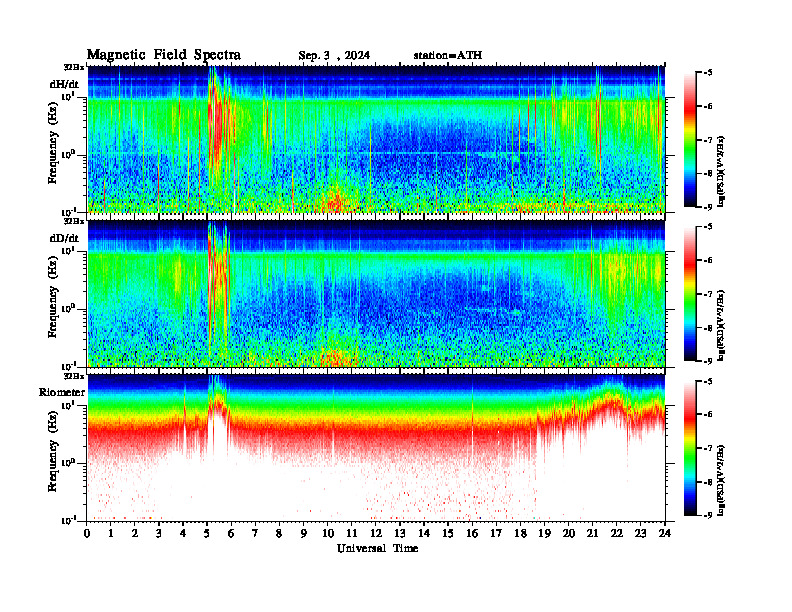Click the color bar title next to dH/dt scale
The height and width of the screenshot is (612, 792).
(721, 171)
